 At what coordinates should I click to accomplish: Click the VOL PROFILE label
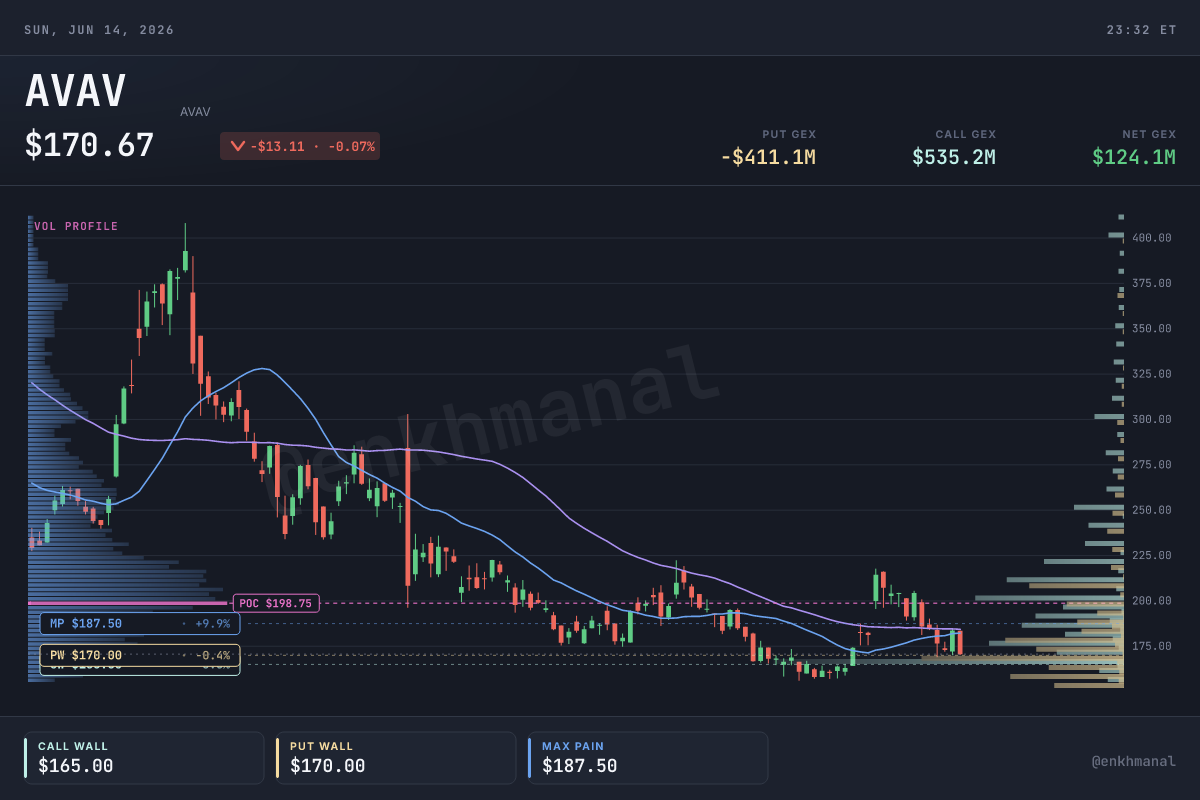coord(76,227)
